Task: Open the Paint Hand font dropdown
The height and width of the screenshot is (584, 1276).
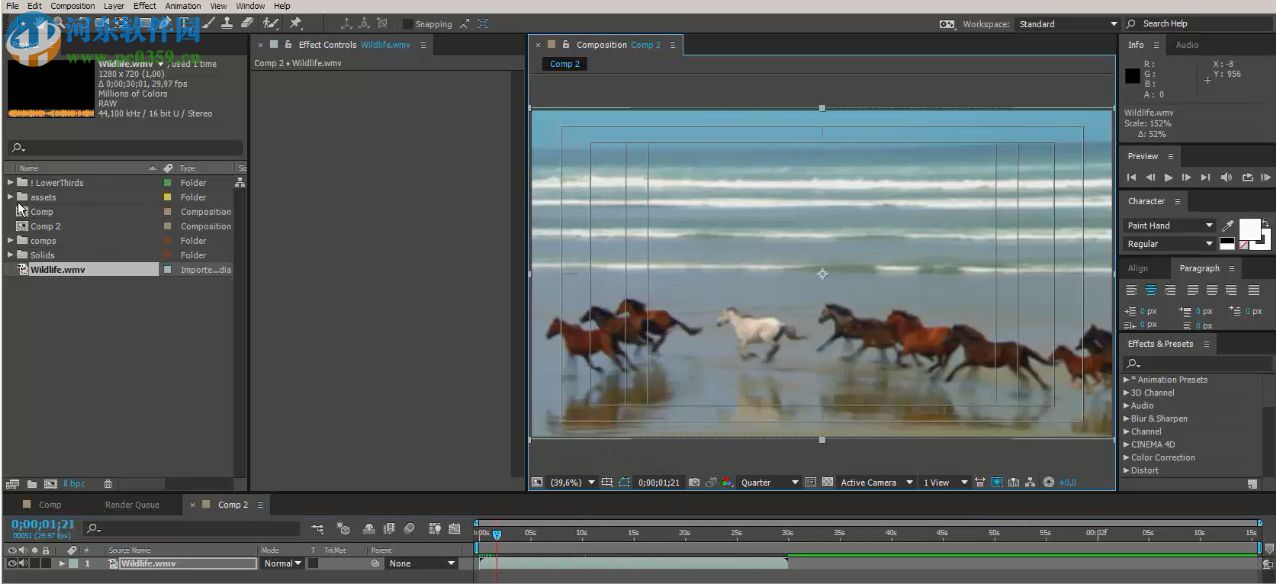Action: [1168, 226]
